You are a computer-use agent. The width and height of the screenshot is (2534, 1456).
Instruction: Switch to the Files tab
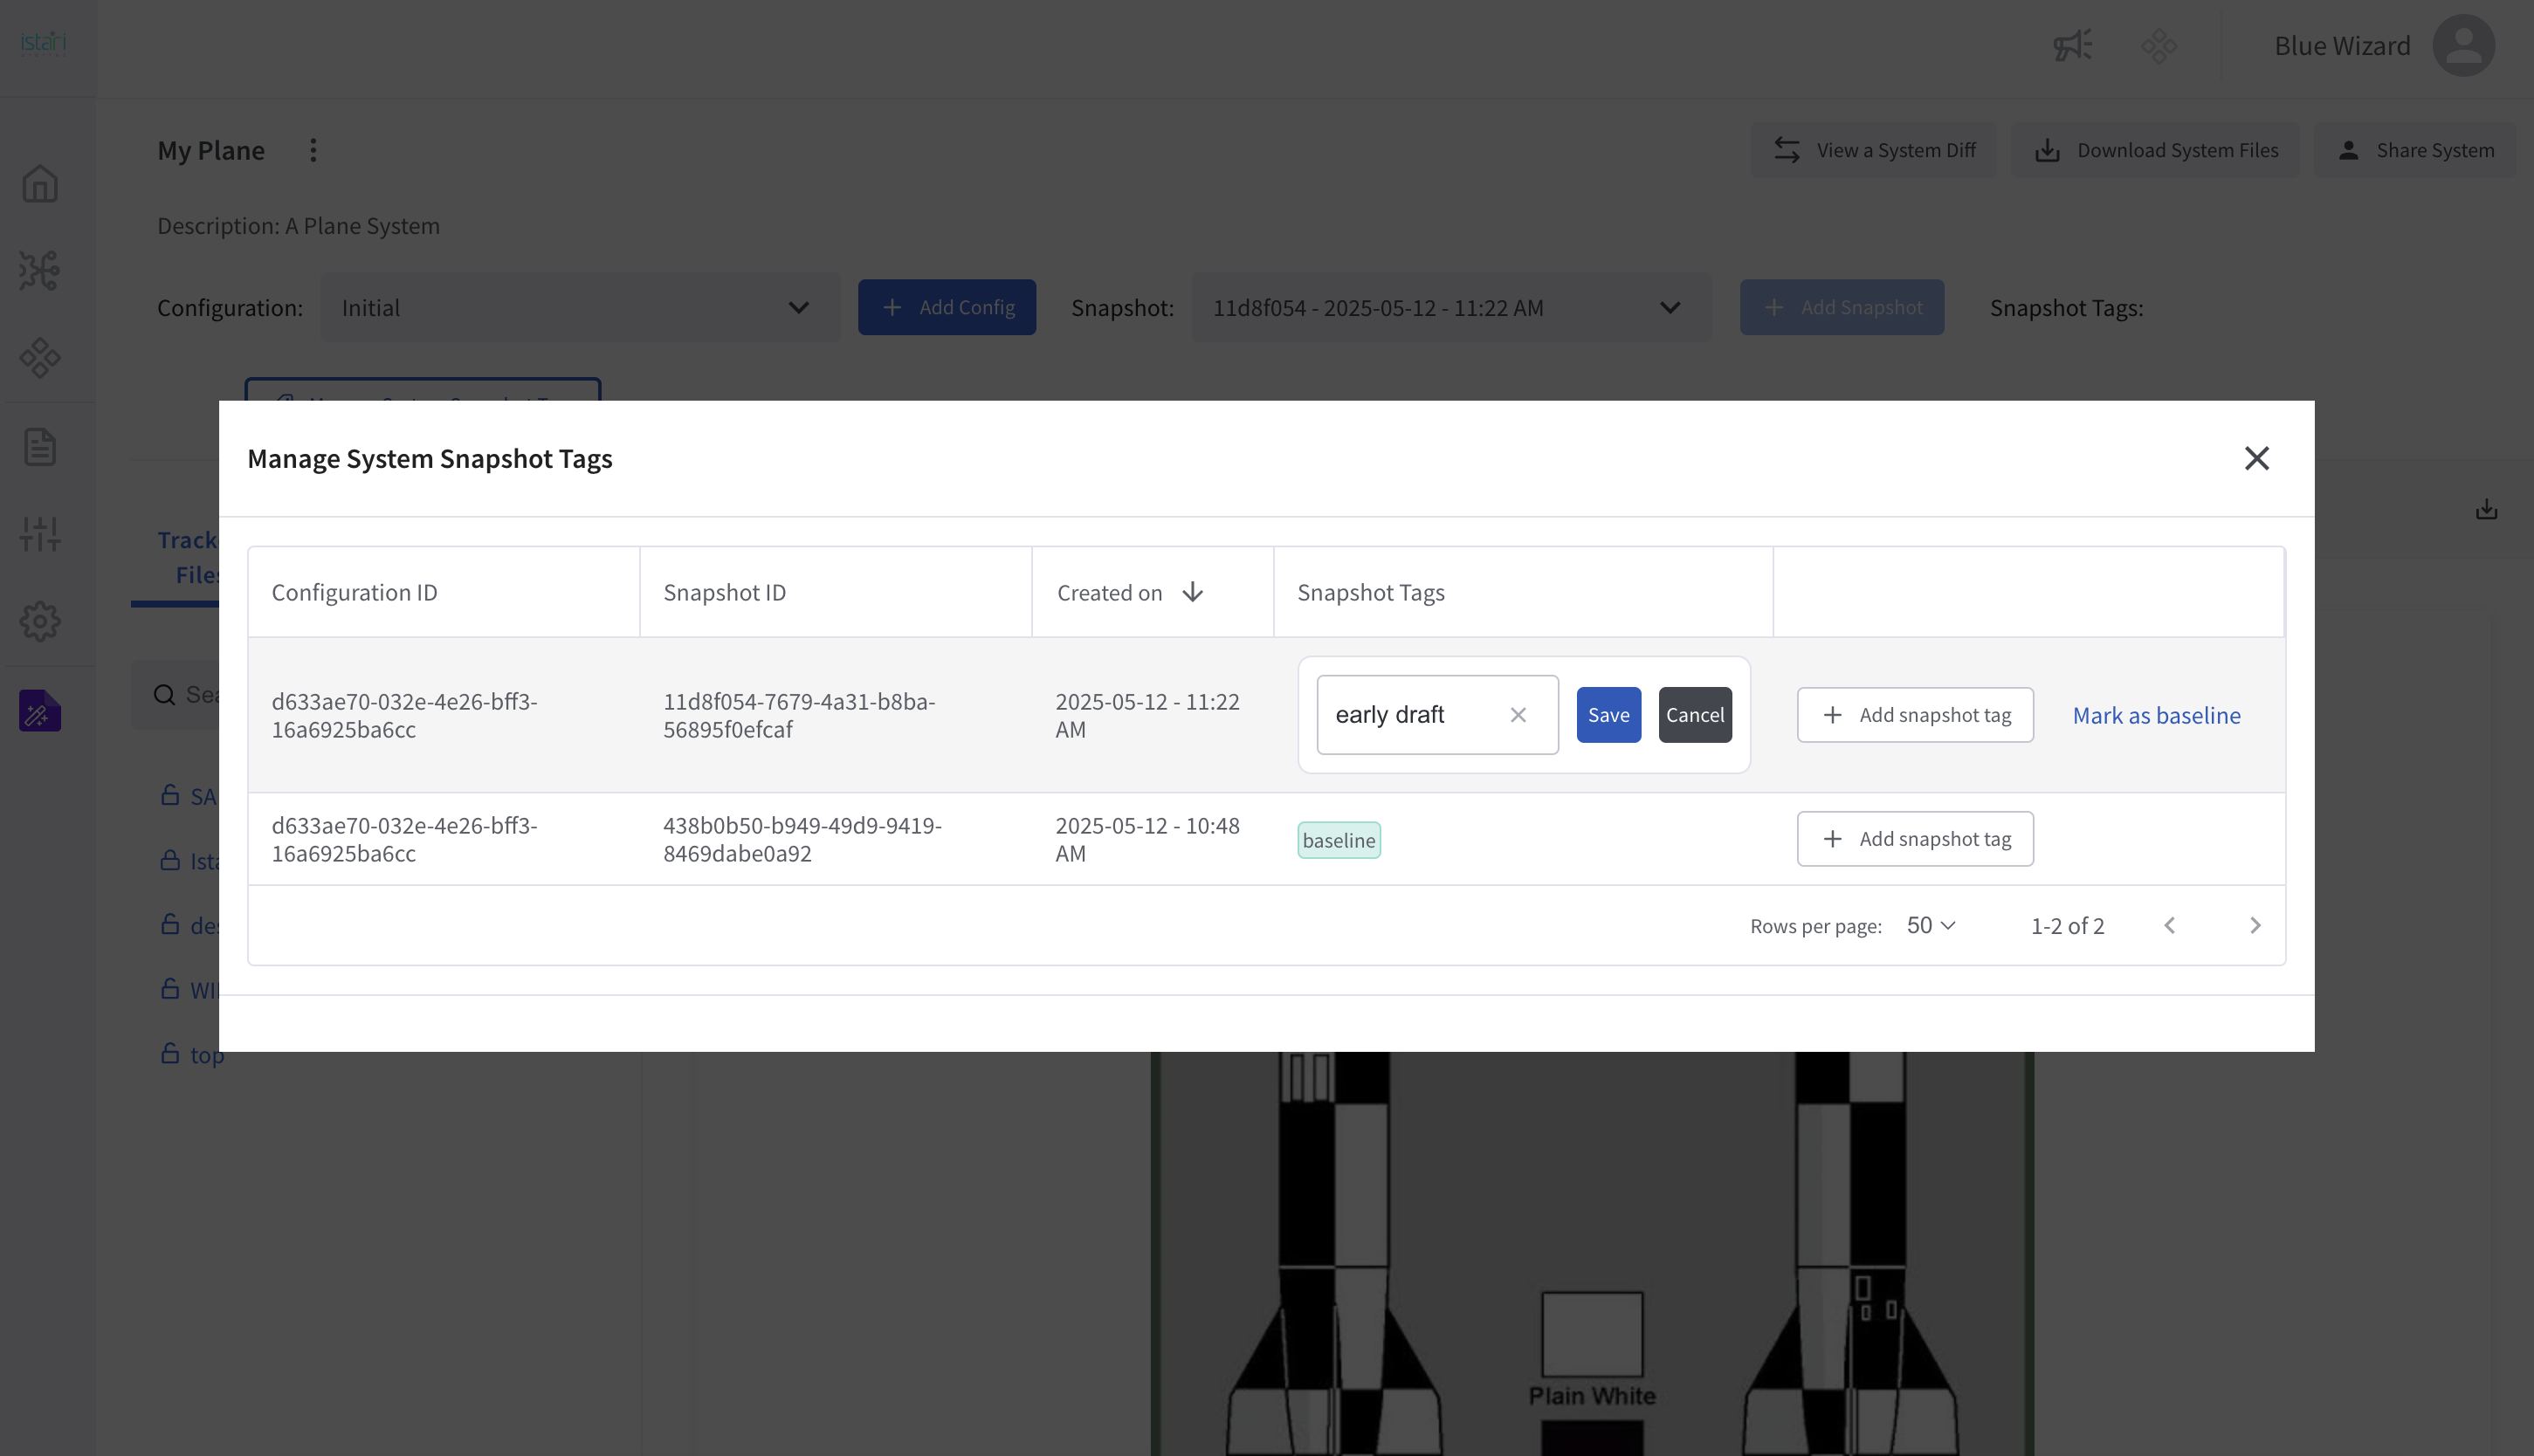tap(199, 575)
